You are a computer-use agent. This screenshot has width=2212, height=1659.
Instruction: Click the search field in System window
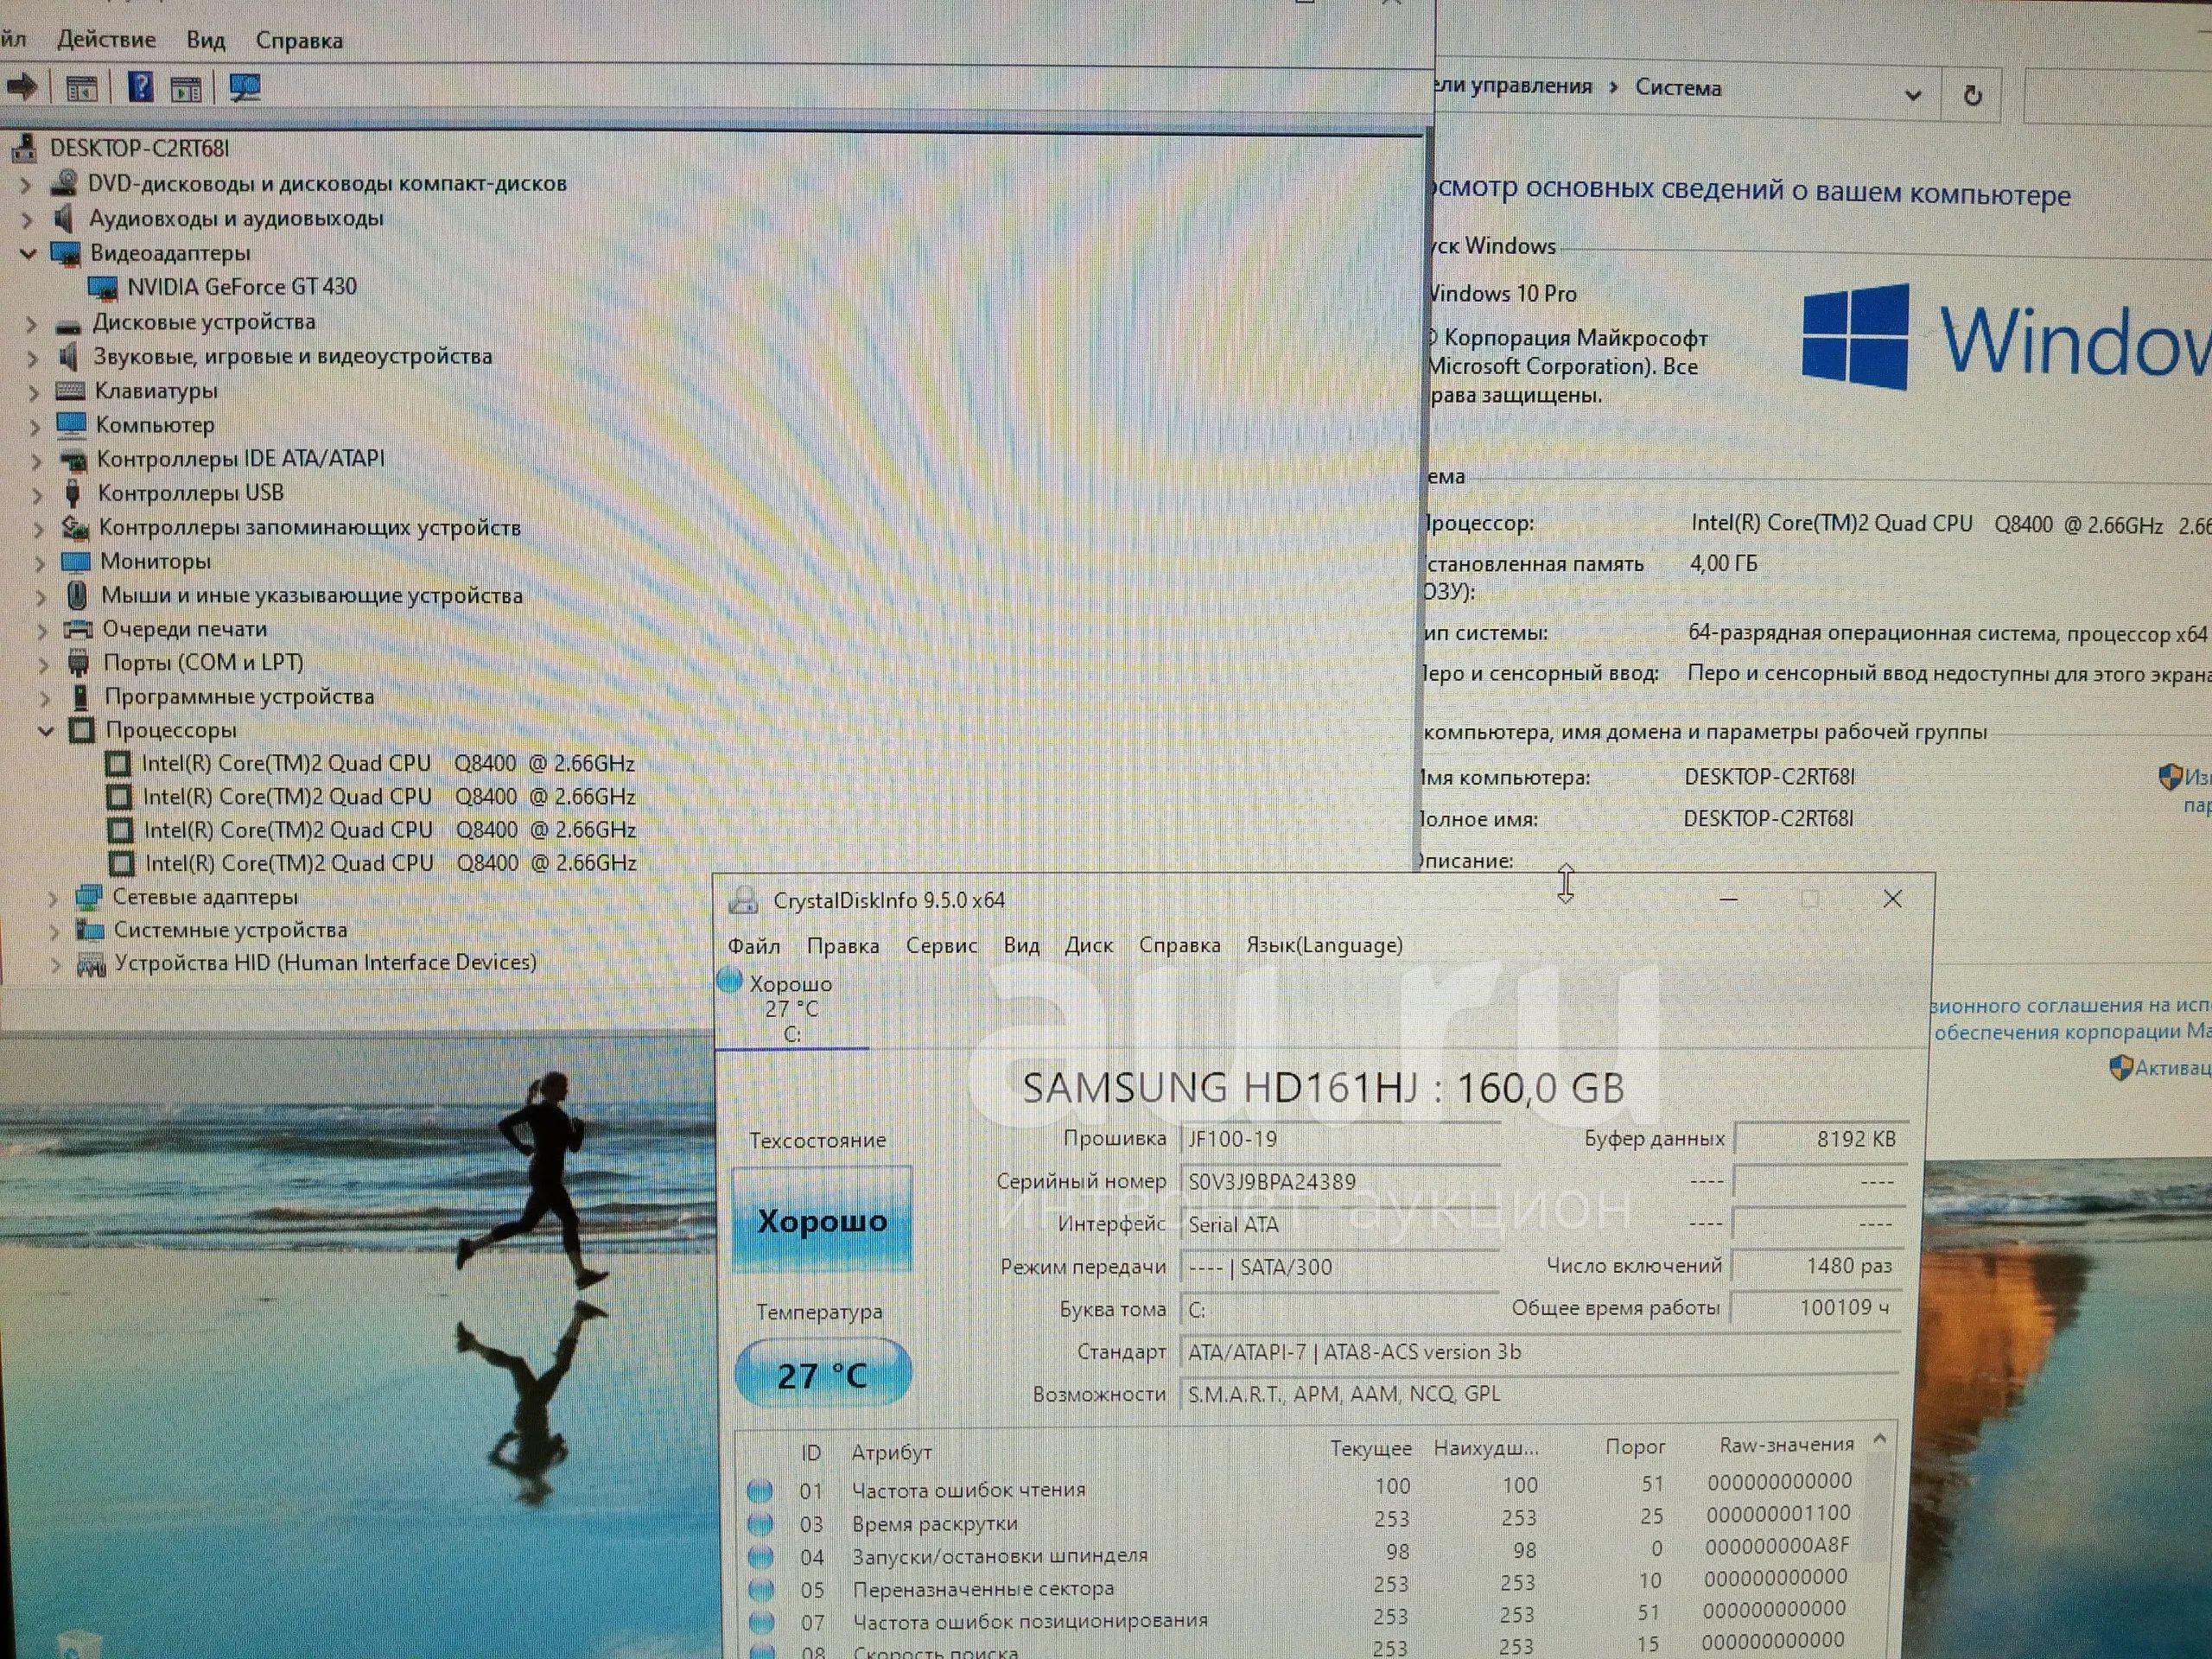pyautogui.click(x=2117, y=96)
